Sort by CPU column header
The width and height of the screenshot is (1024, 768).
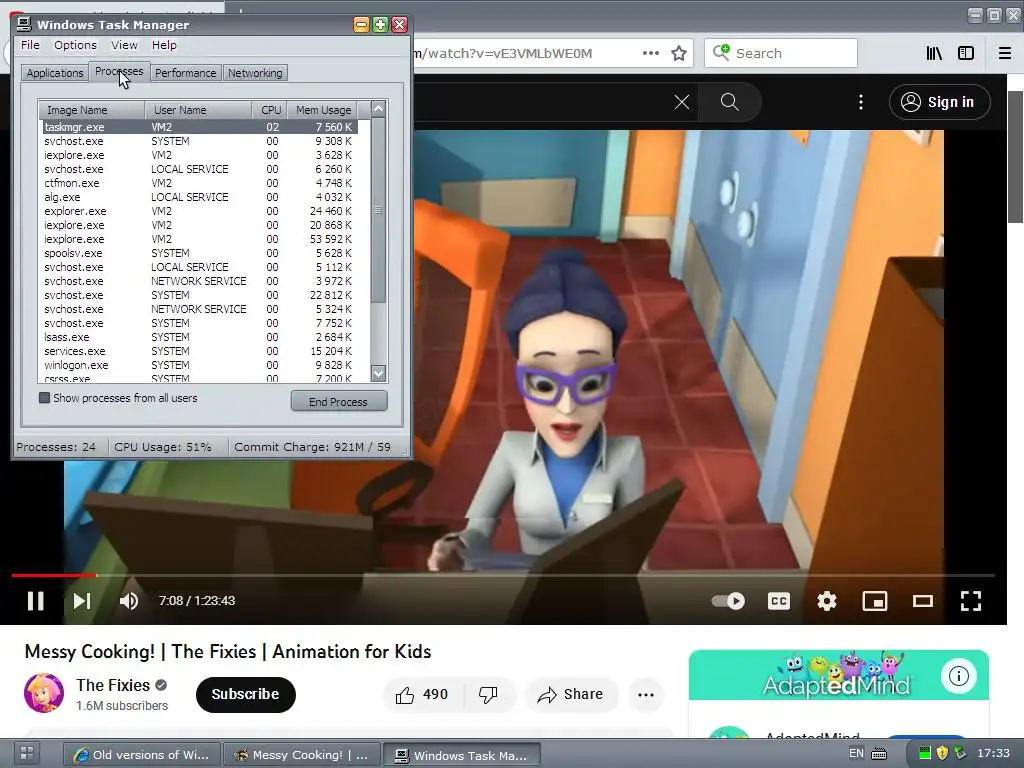click(270, 110)
